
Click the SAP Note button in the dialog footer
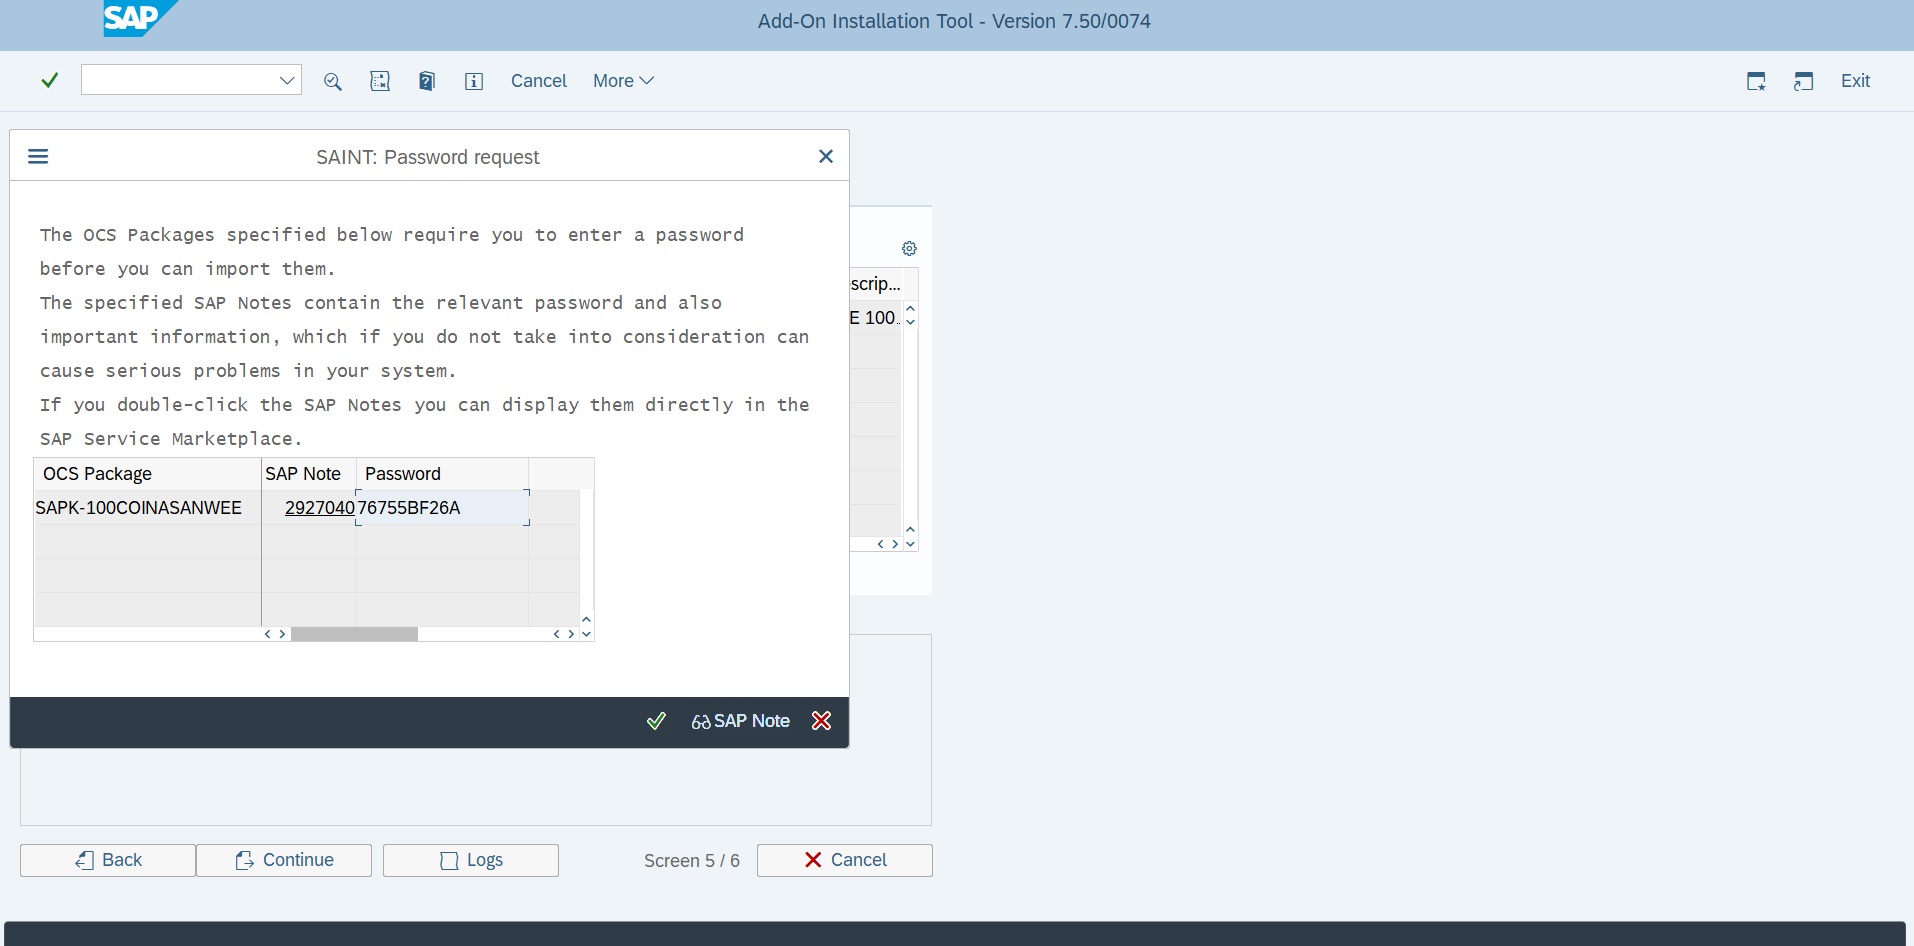click(741, 721)
